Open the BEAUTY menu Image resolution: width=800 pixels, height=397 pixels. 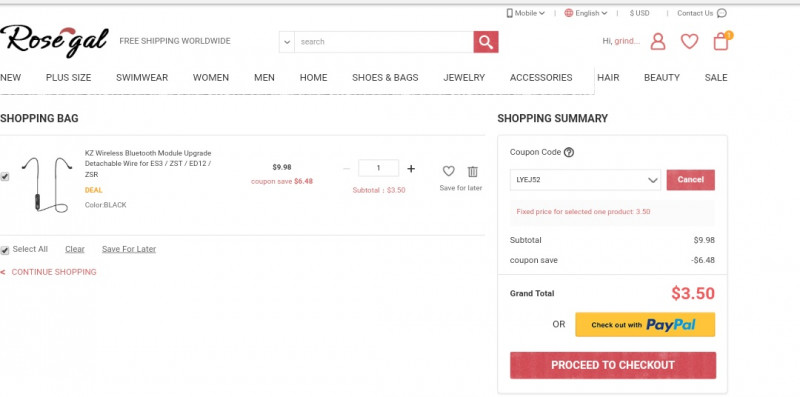(x=662, y=78)
